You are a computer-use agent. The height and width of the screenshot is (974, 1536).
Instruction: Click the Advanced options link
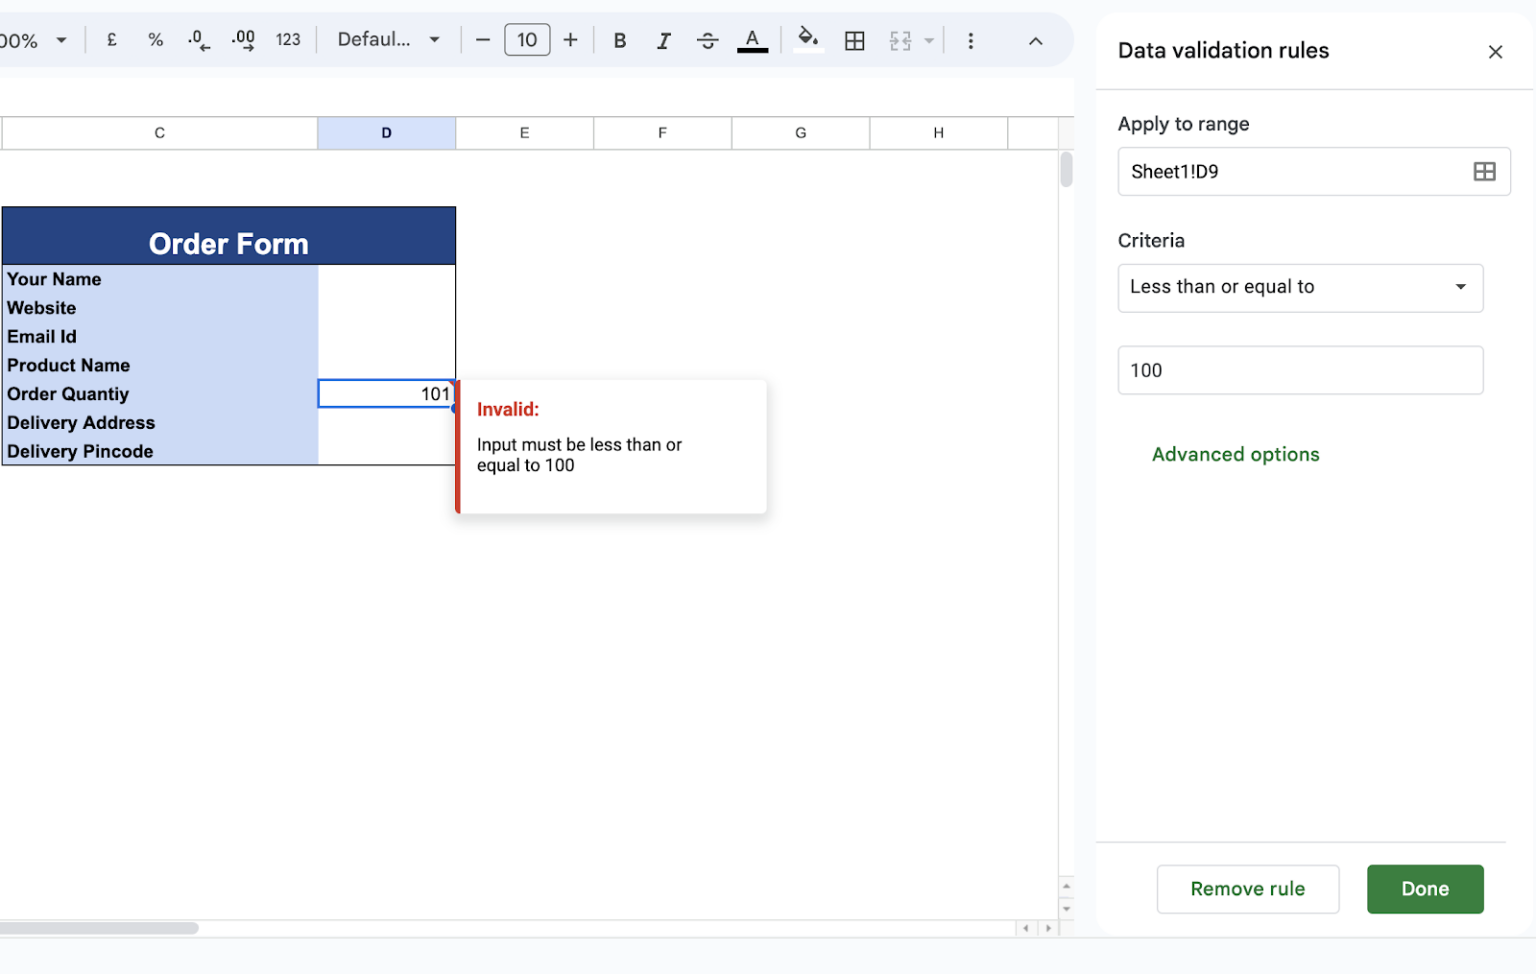(1235, 455)
